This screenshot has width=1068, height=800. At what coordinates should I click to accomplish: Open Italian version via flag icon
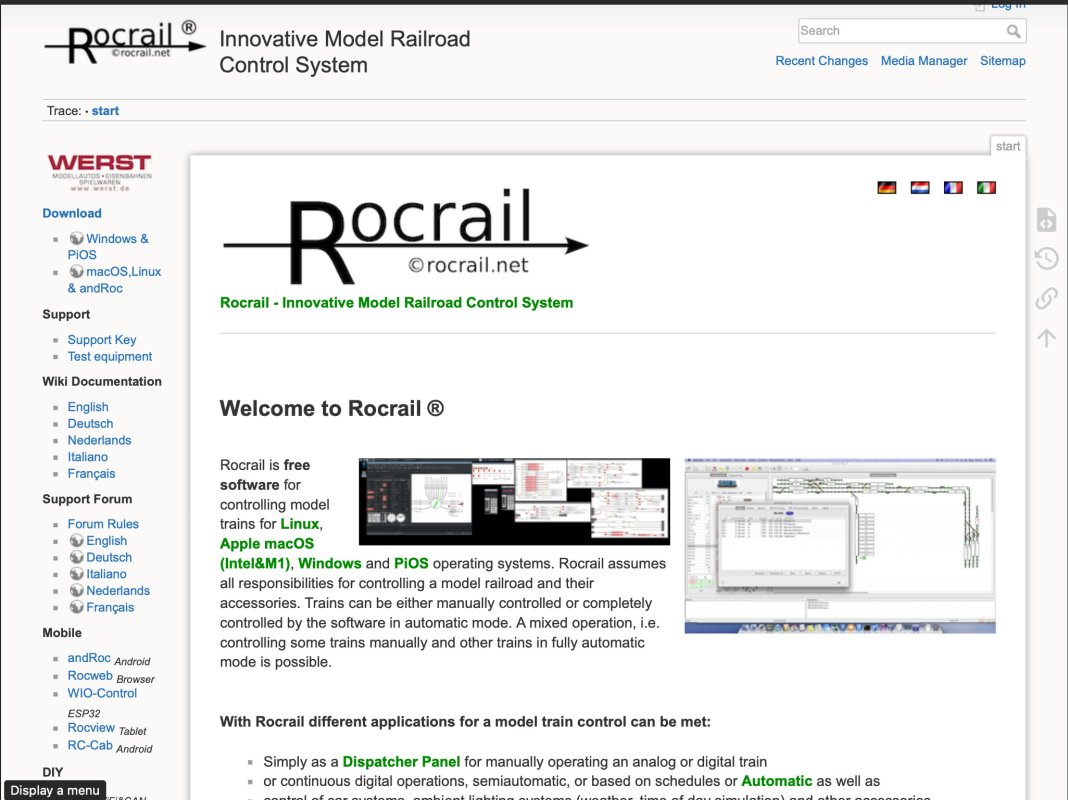click(x=986, y=187)
